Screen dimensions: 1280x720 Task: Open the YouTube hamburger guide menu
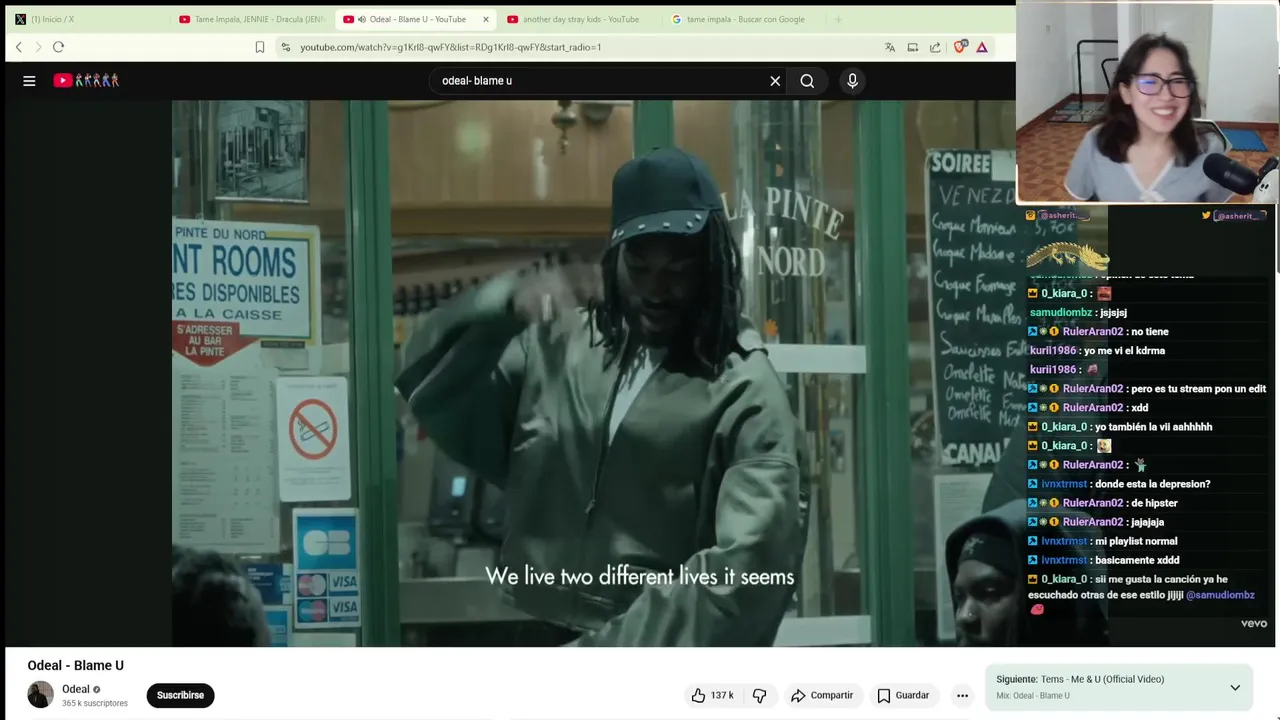point(29,81)
